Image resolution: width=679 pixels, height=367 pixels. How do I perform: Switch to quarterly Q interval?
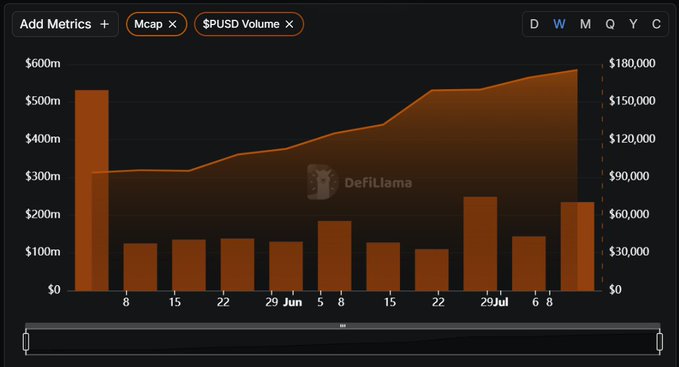(x=610, y=24)
